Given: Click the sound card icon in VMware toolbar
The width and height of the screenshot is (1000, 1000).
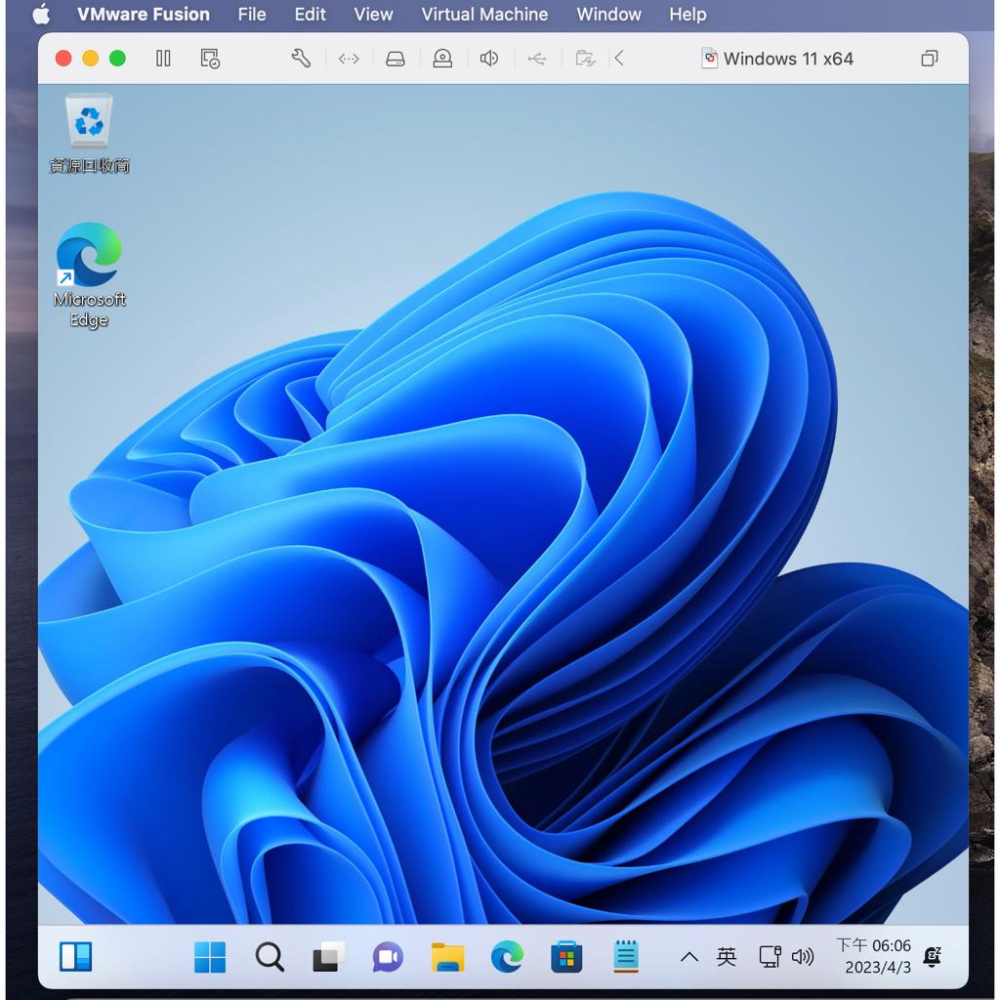Looking at the screenshot, I should pyautogui.click(x=488, y=58).
